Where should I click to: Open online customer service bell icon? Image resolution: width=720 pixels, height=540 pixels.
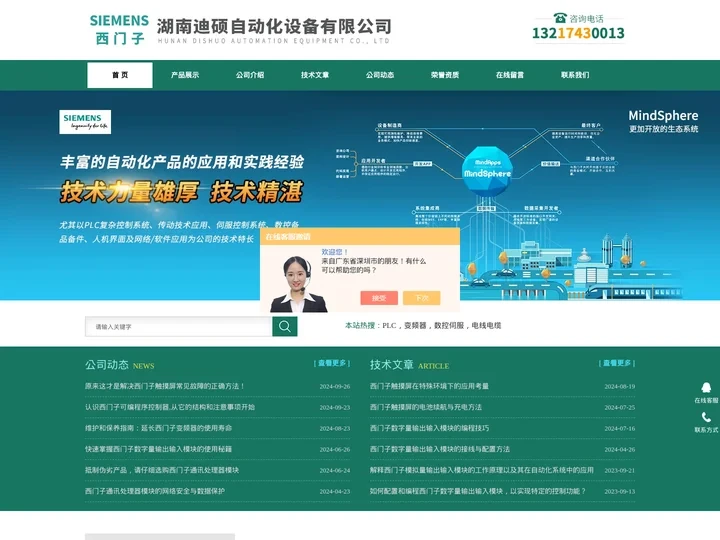(706, 387)
